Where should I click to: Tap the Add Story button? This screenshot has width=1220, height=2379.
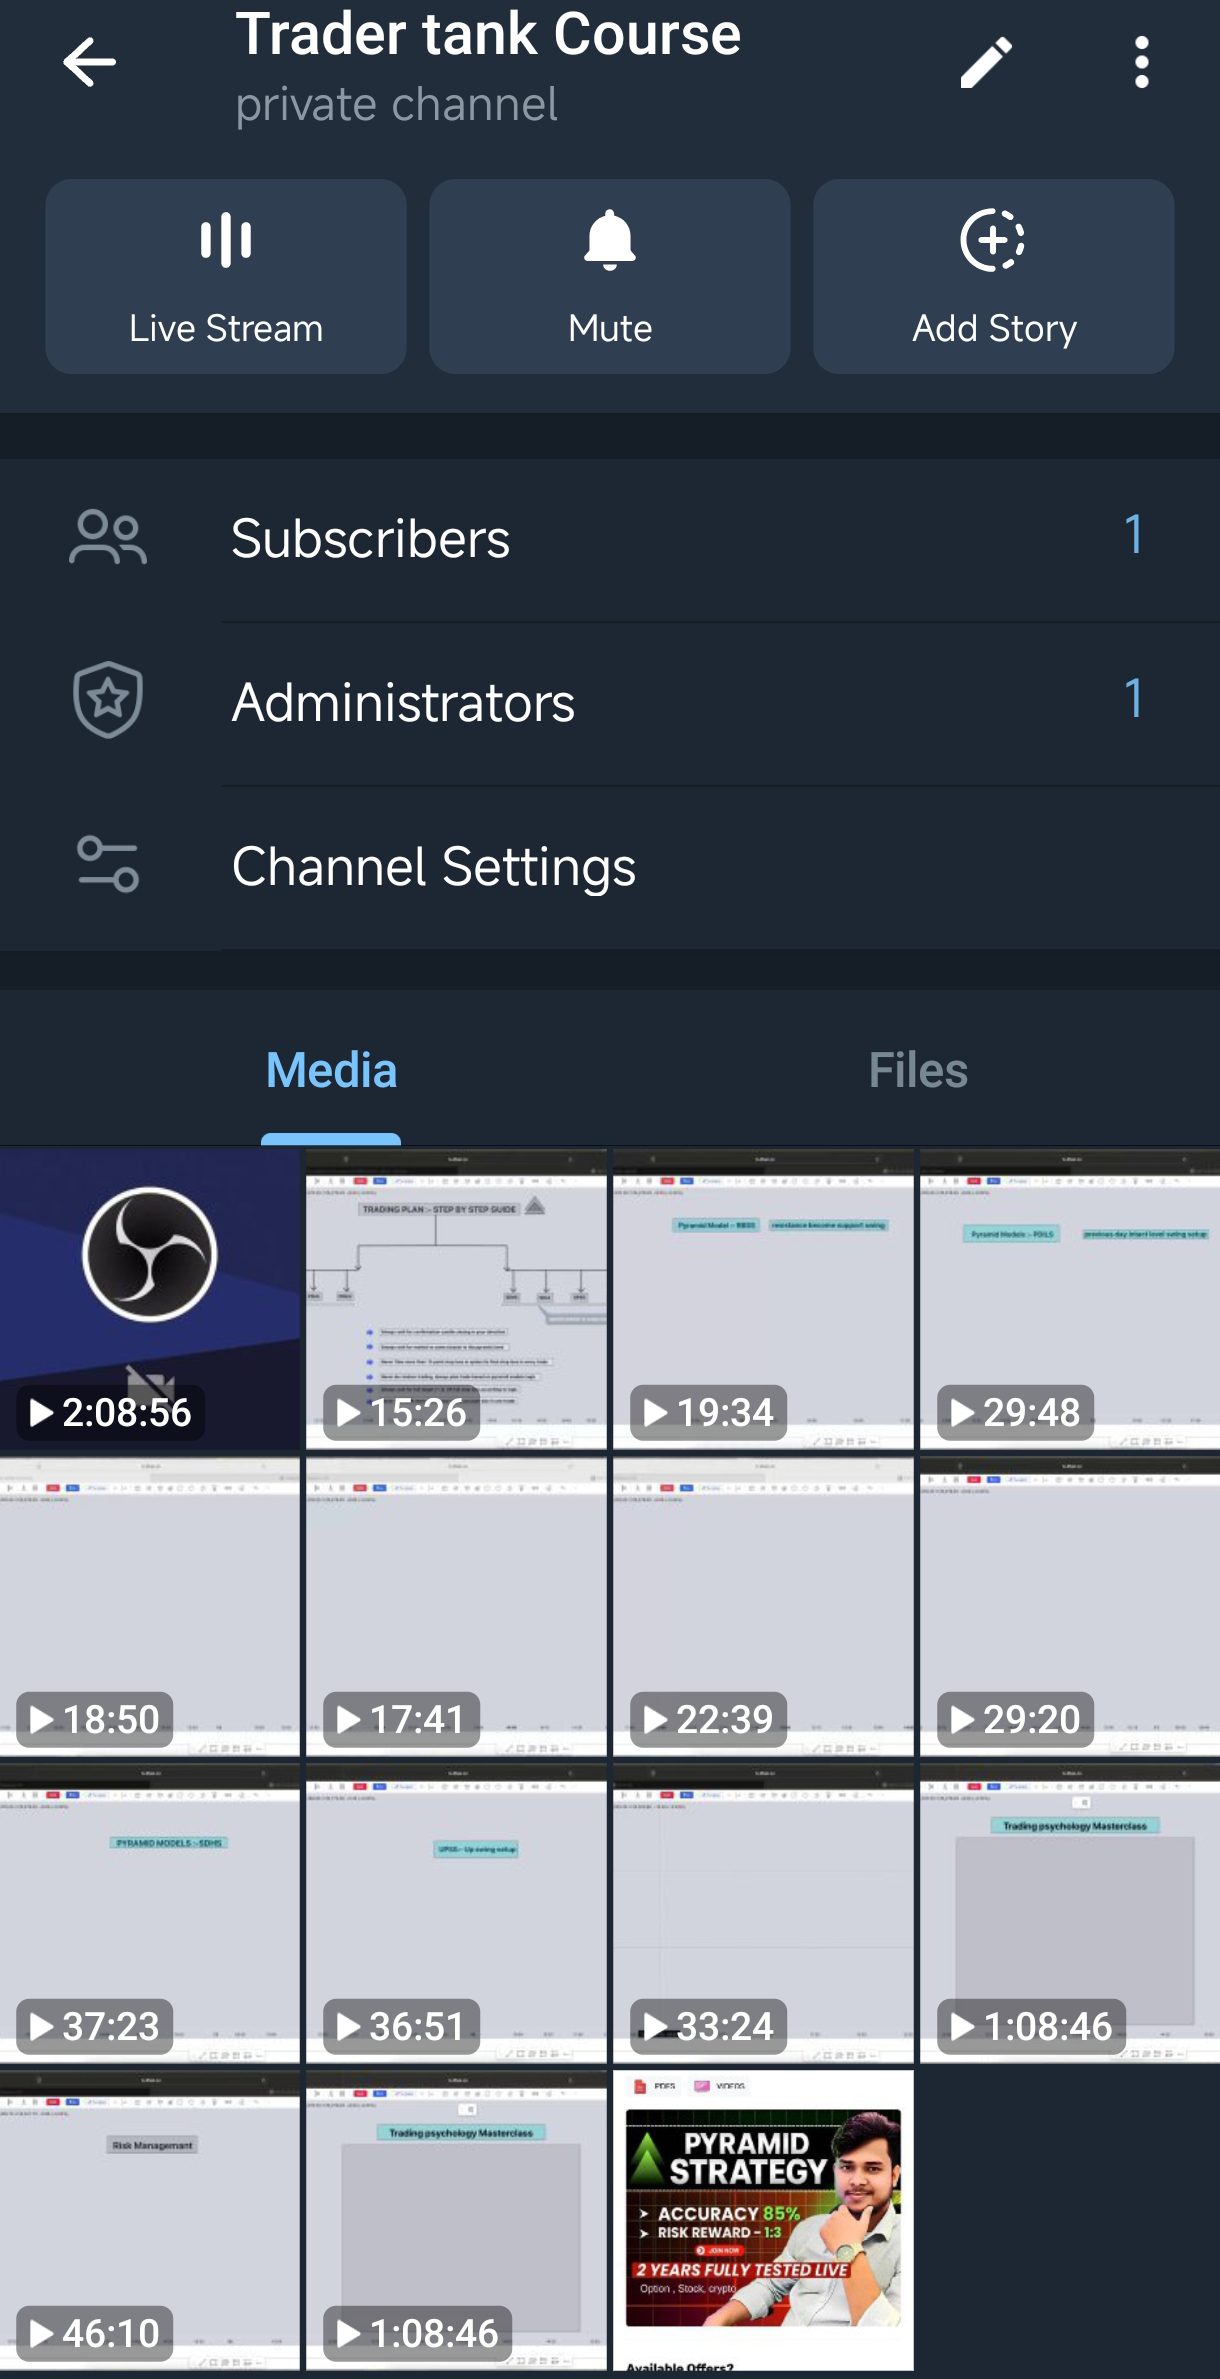pos(993,276)
